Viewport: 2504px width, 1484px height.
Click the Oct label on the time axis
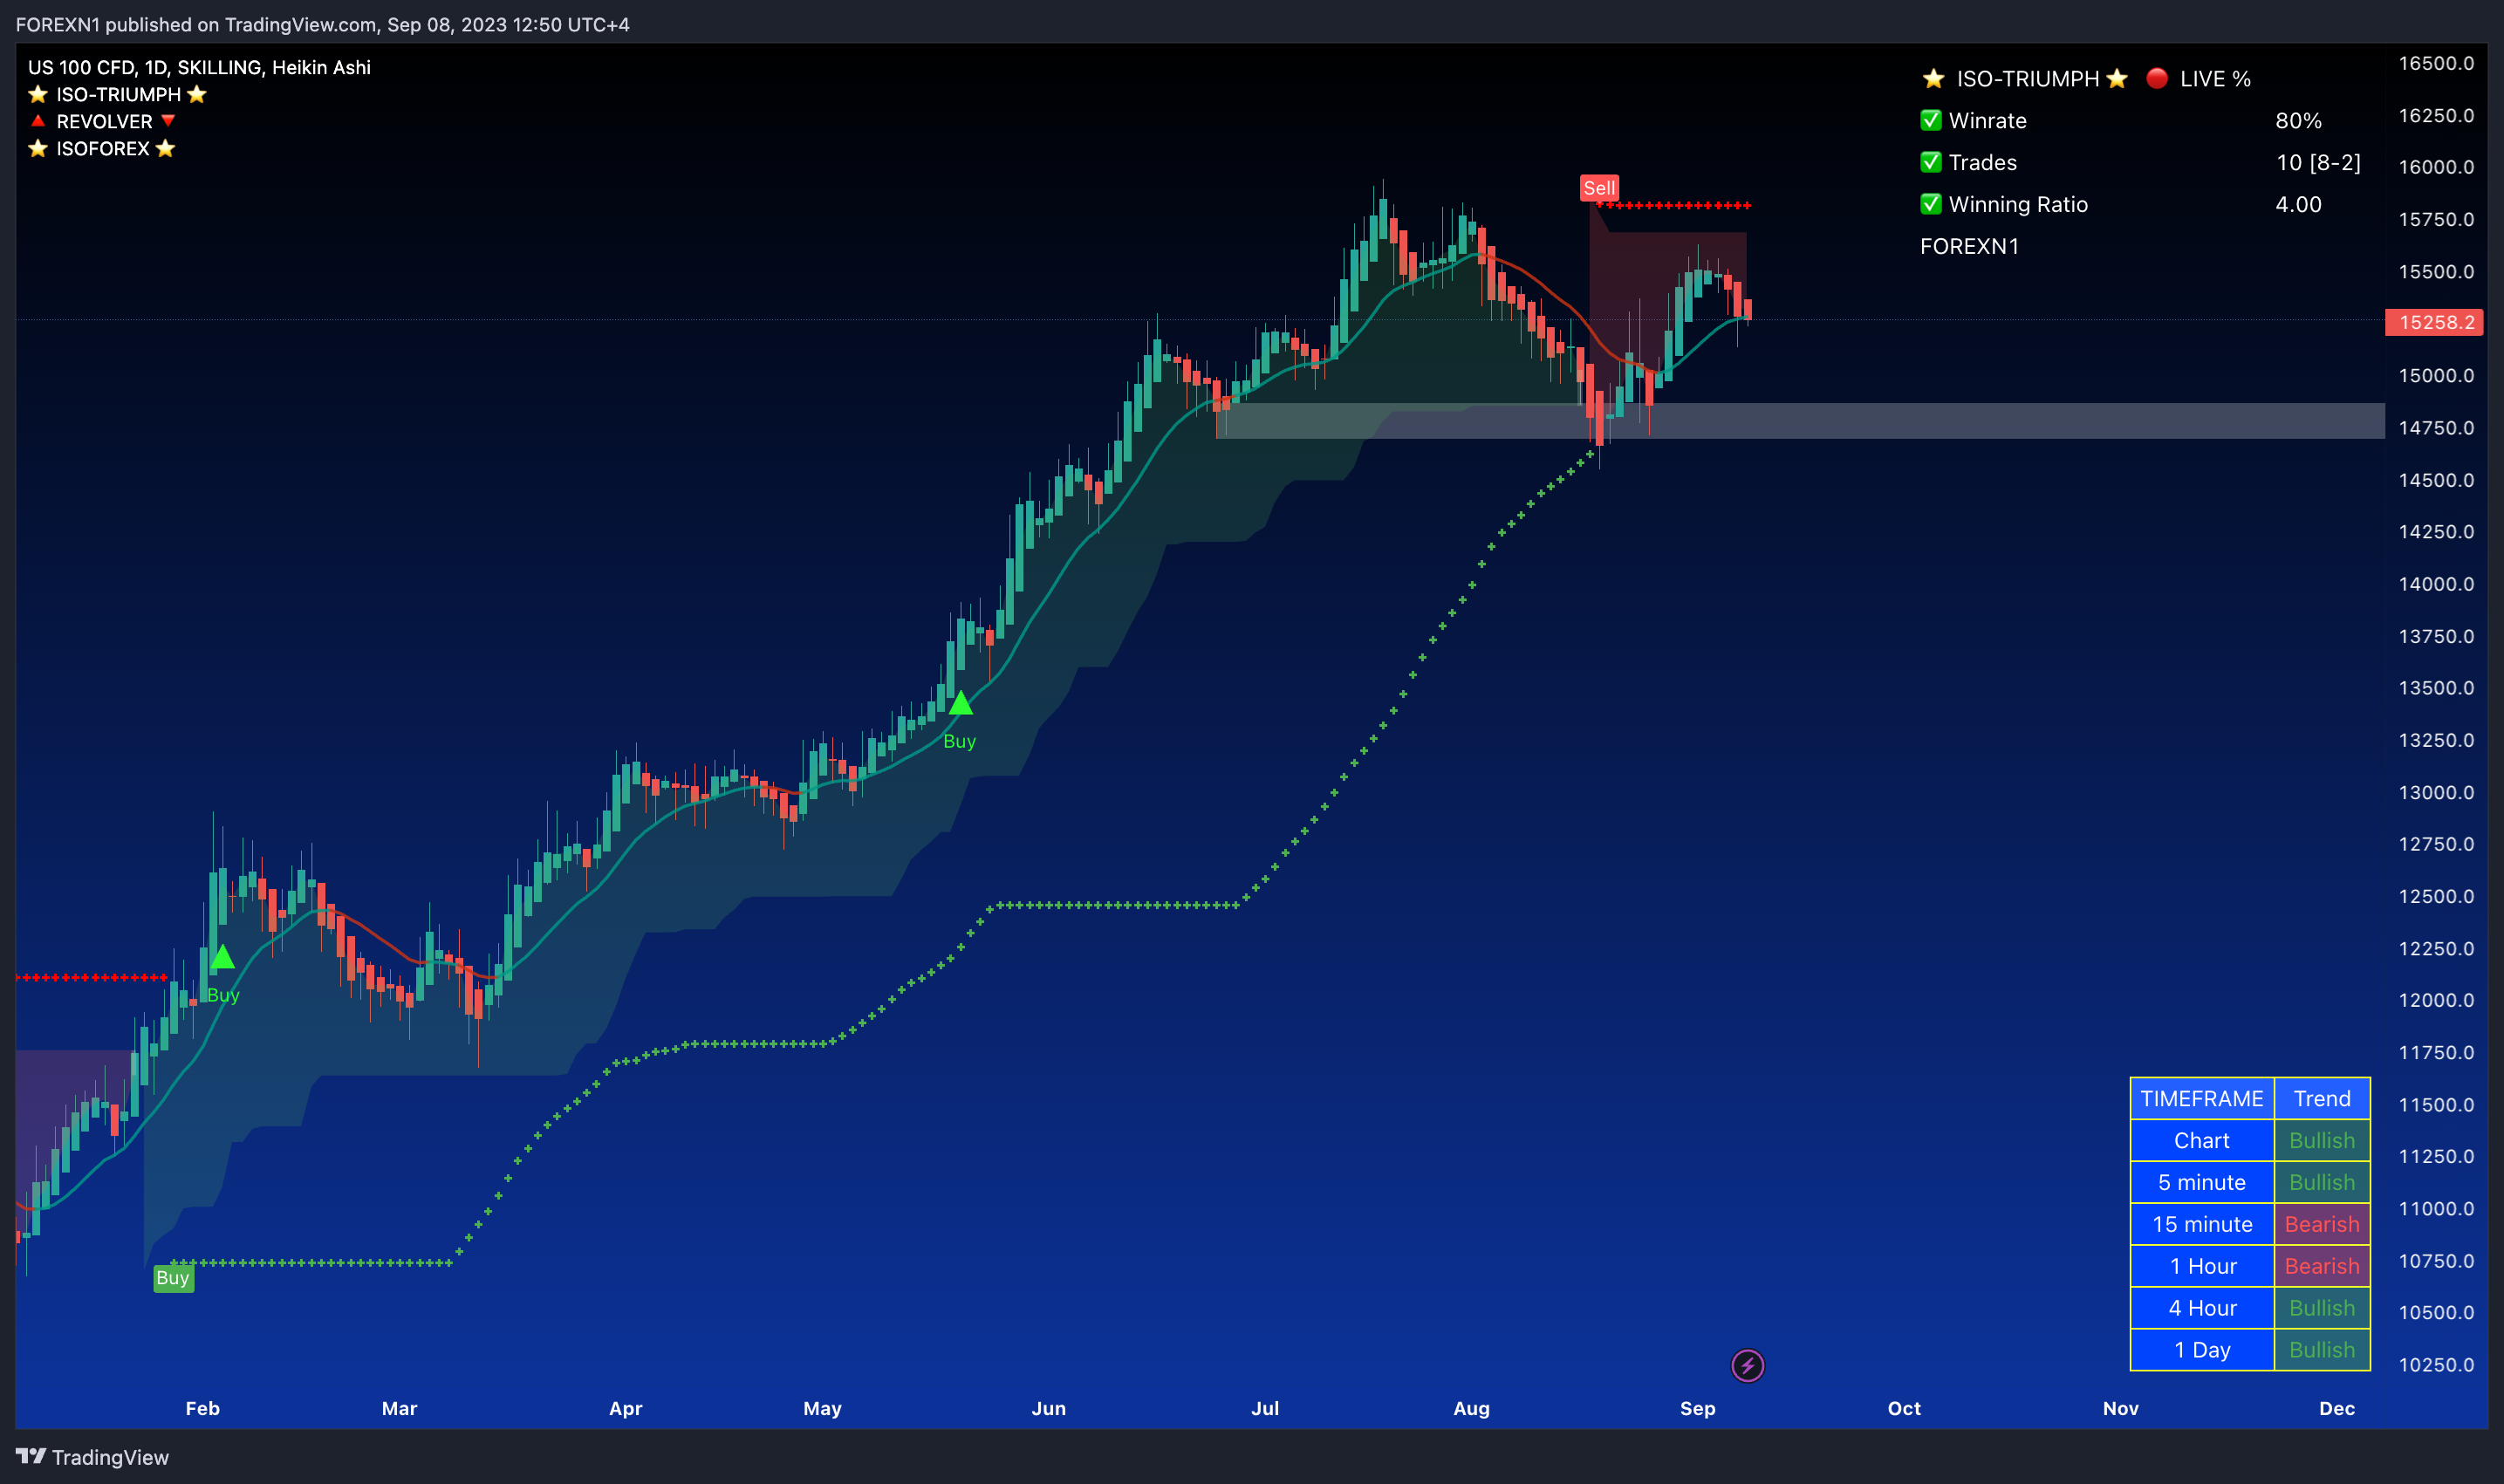tap(1904, 1408)
